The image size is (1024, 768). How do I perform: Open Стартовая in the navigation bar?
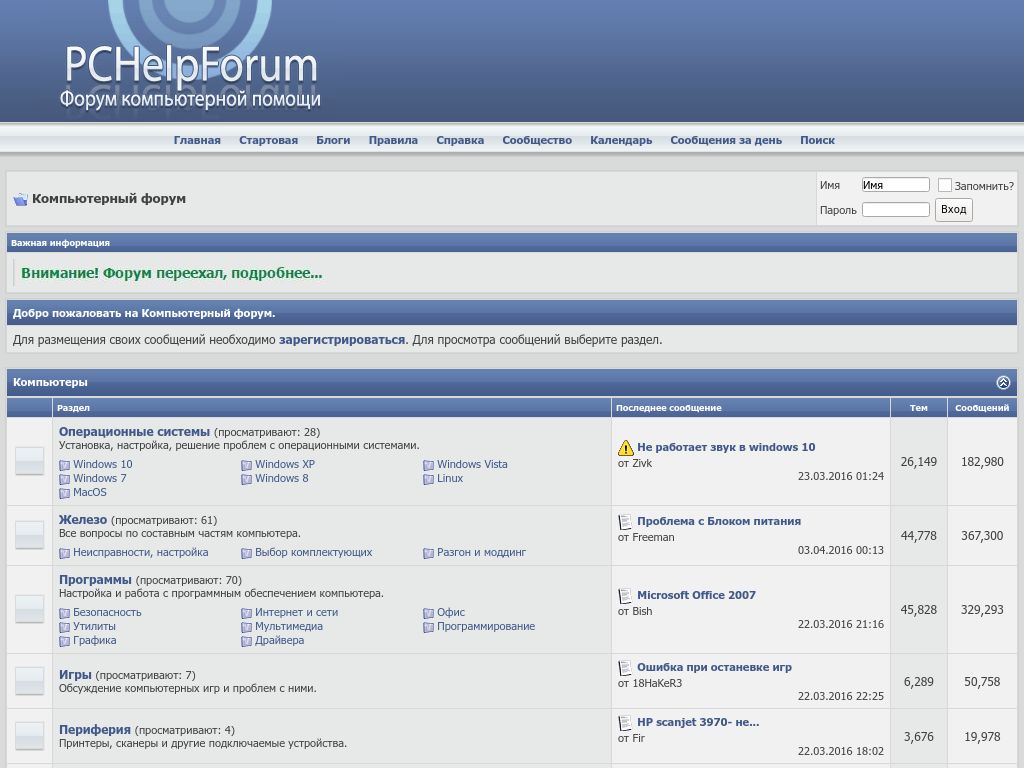(268, 140)
